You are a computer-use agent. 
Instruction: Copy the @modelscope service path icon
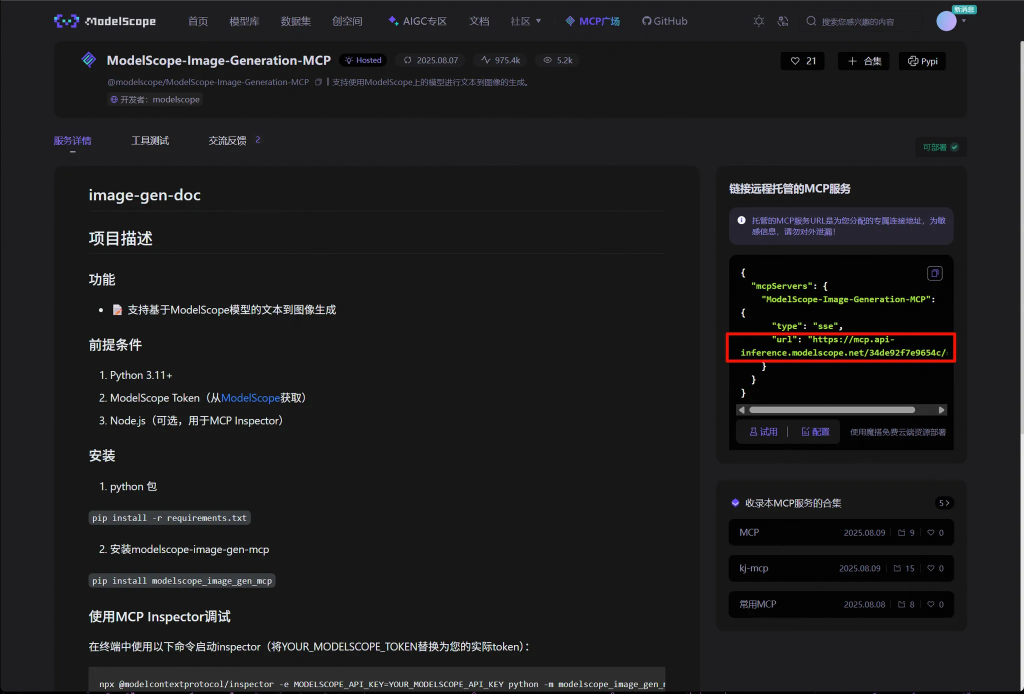point(318,82)
